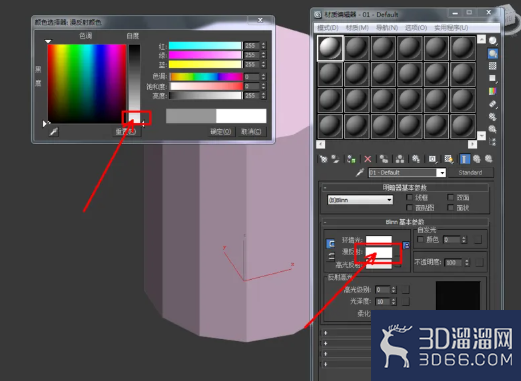Toggle the checkered Background icon
Screen dimensions: 521x381
tap(493, 66)
